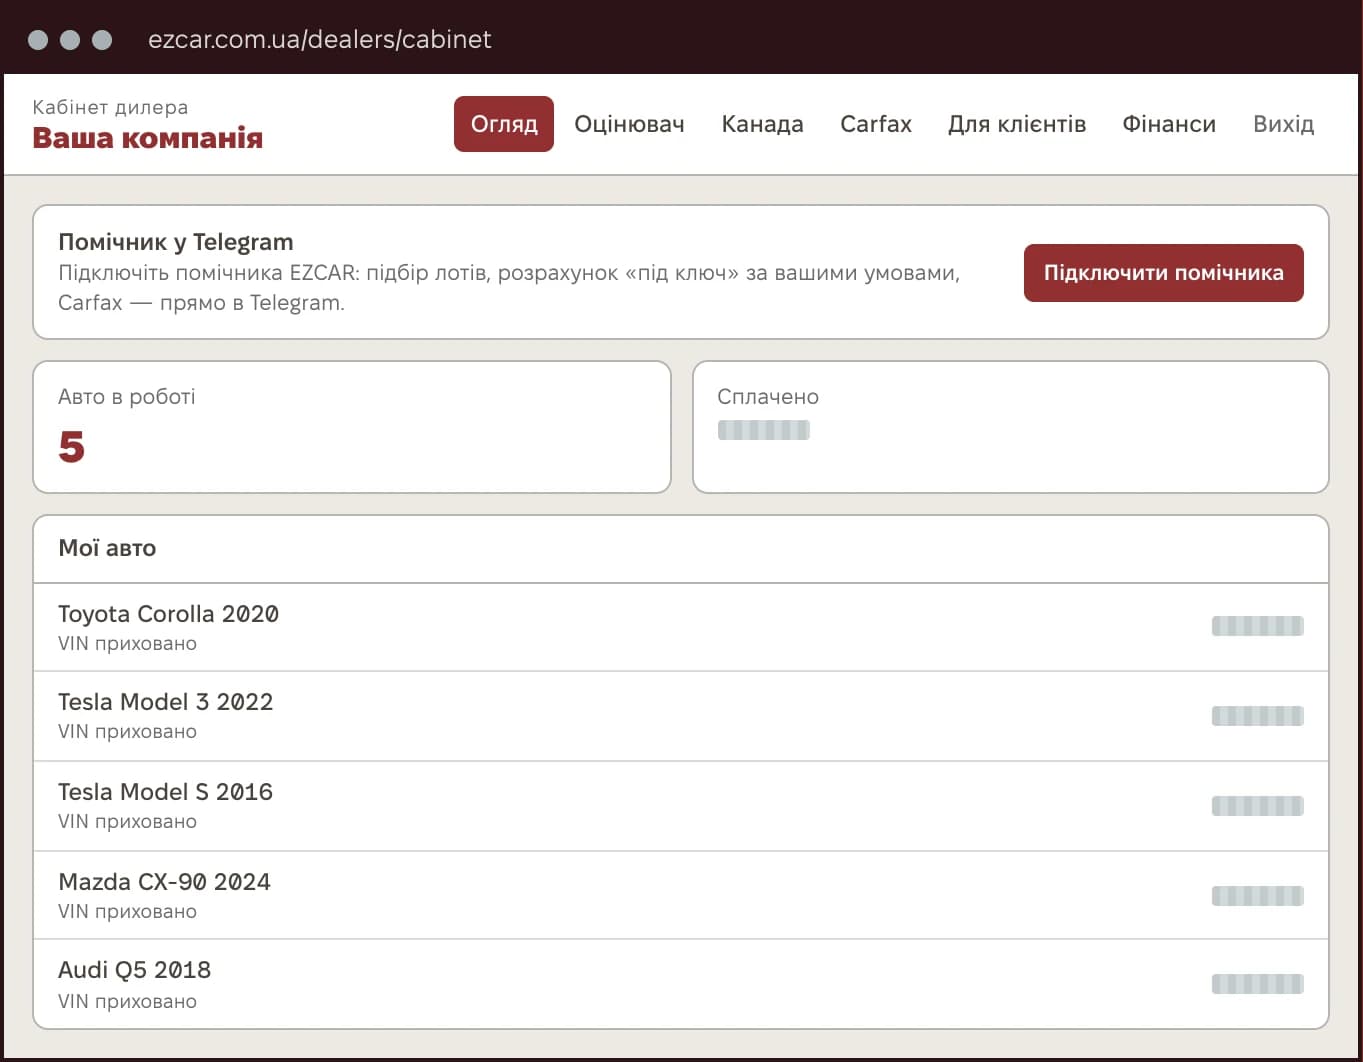The height and width of the screenshot is (1062, 1363).
Task: Select the Toyota Corolla 2020 row
Action: [x=681, y=627]
